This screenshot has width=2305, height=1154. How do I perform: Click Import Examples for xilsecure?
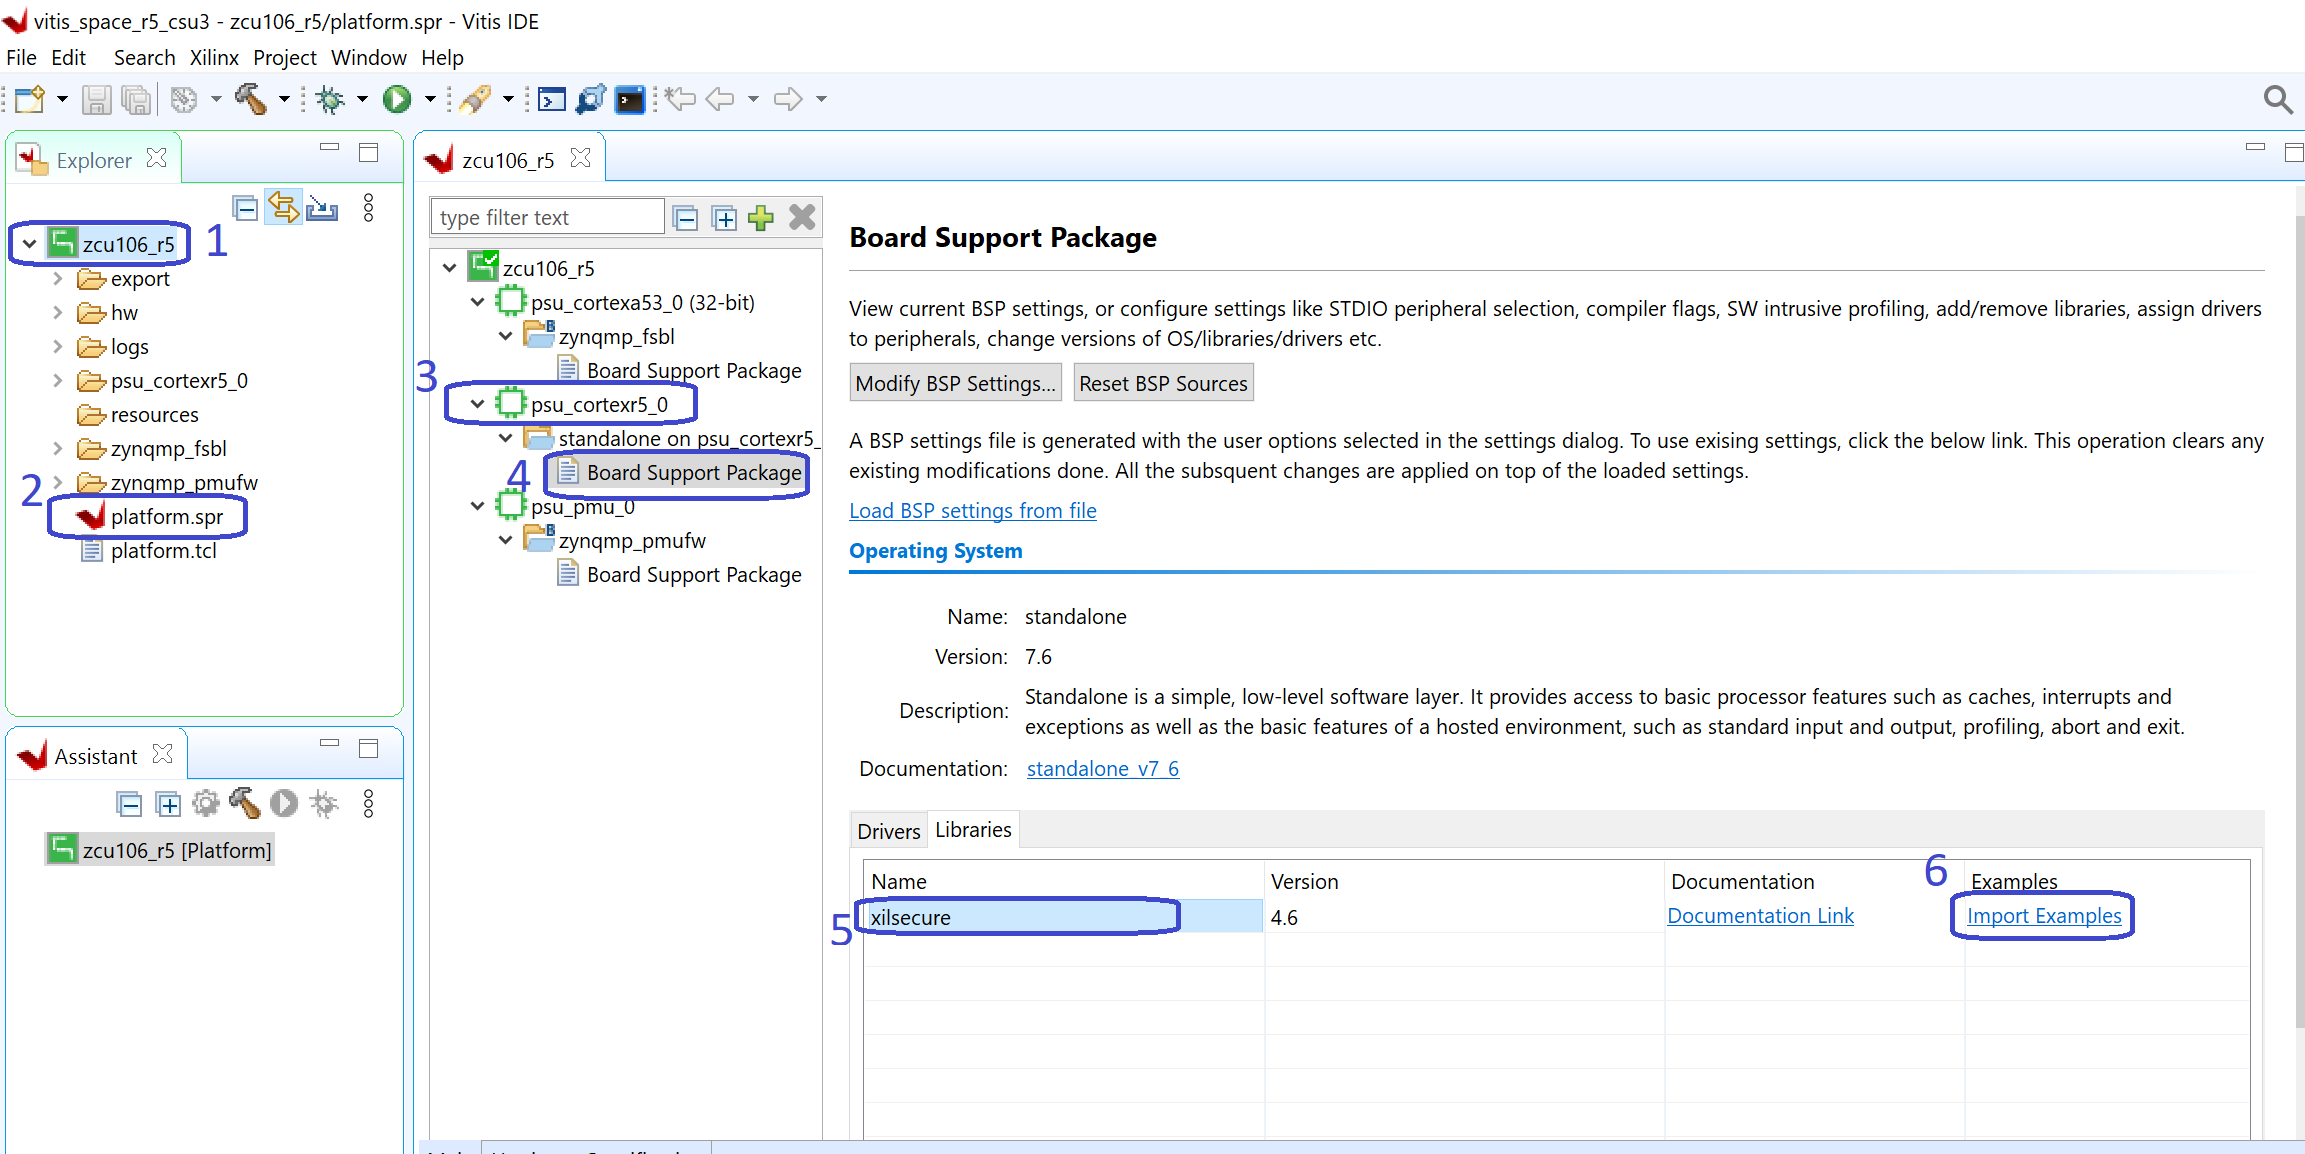point(2044,916)
